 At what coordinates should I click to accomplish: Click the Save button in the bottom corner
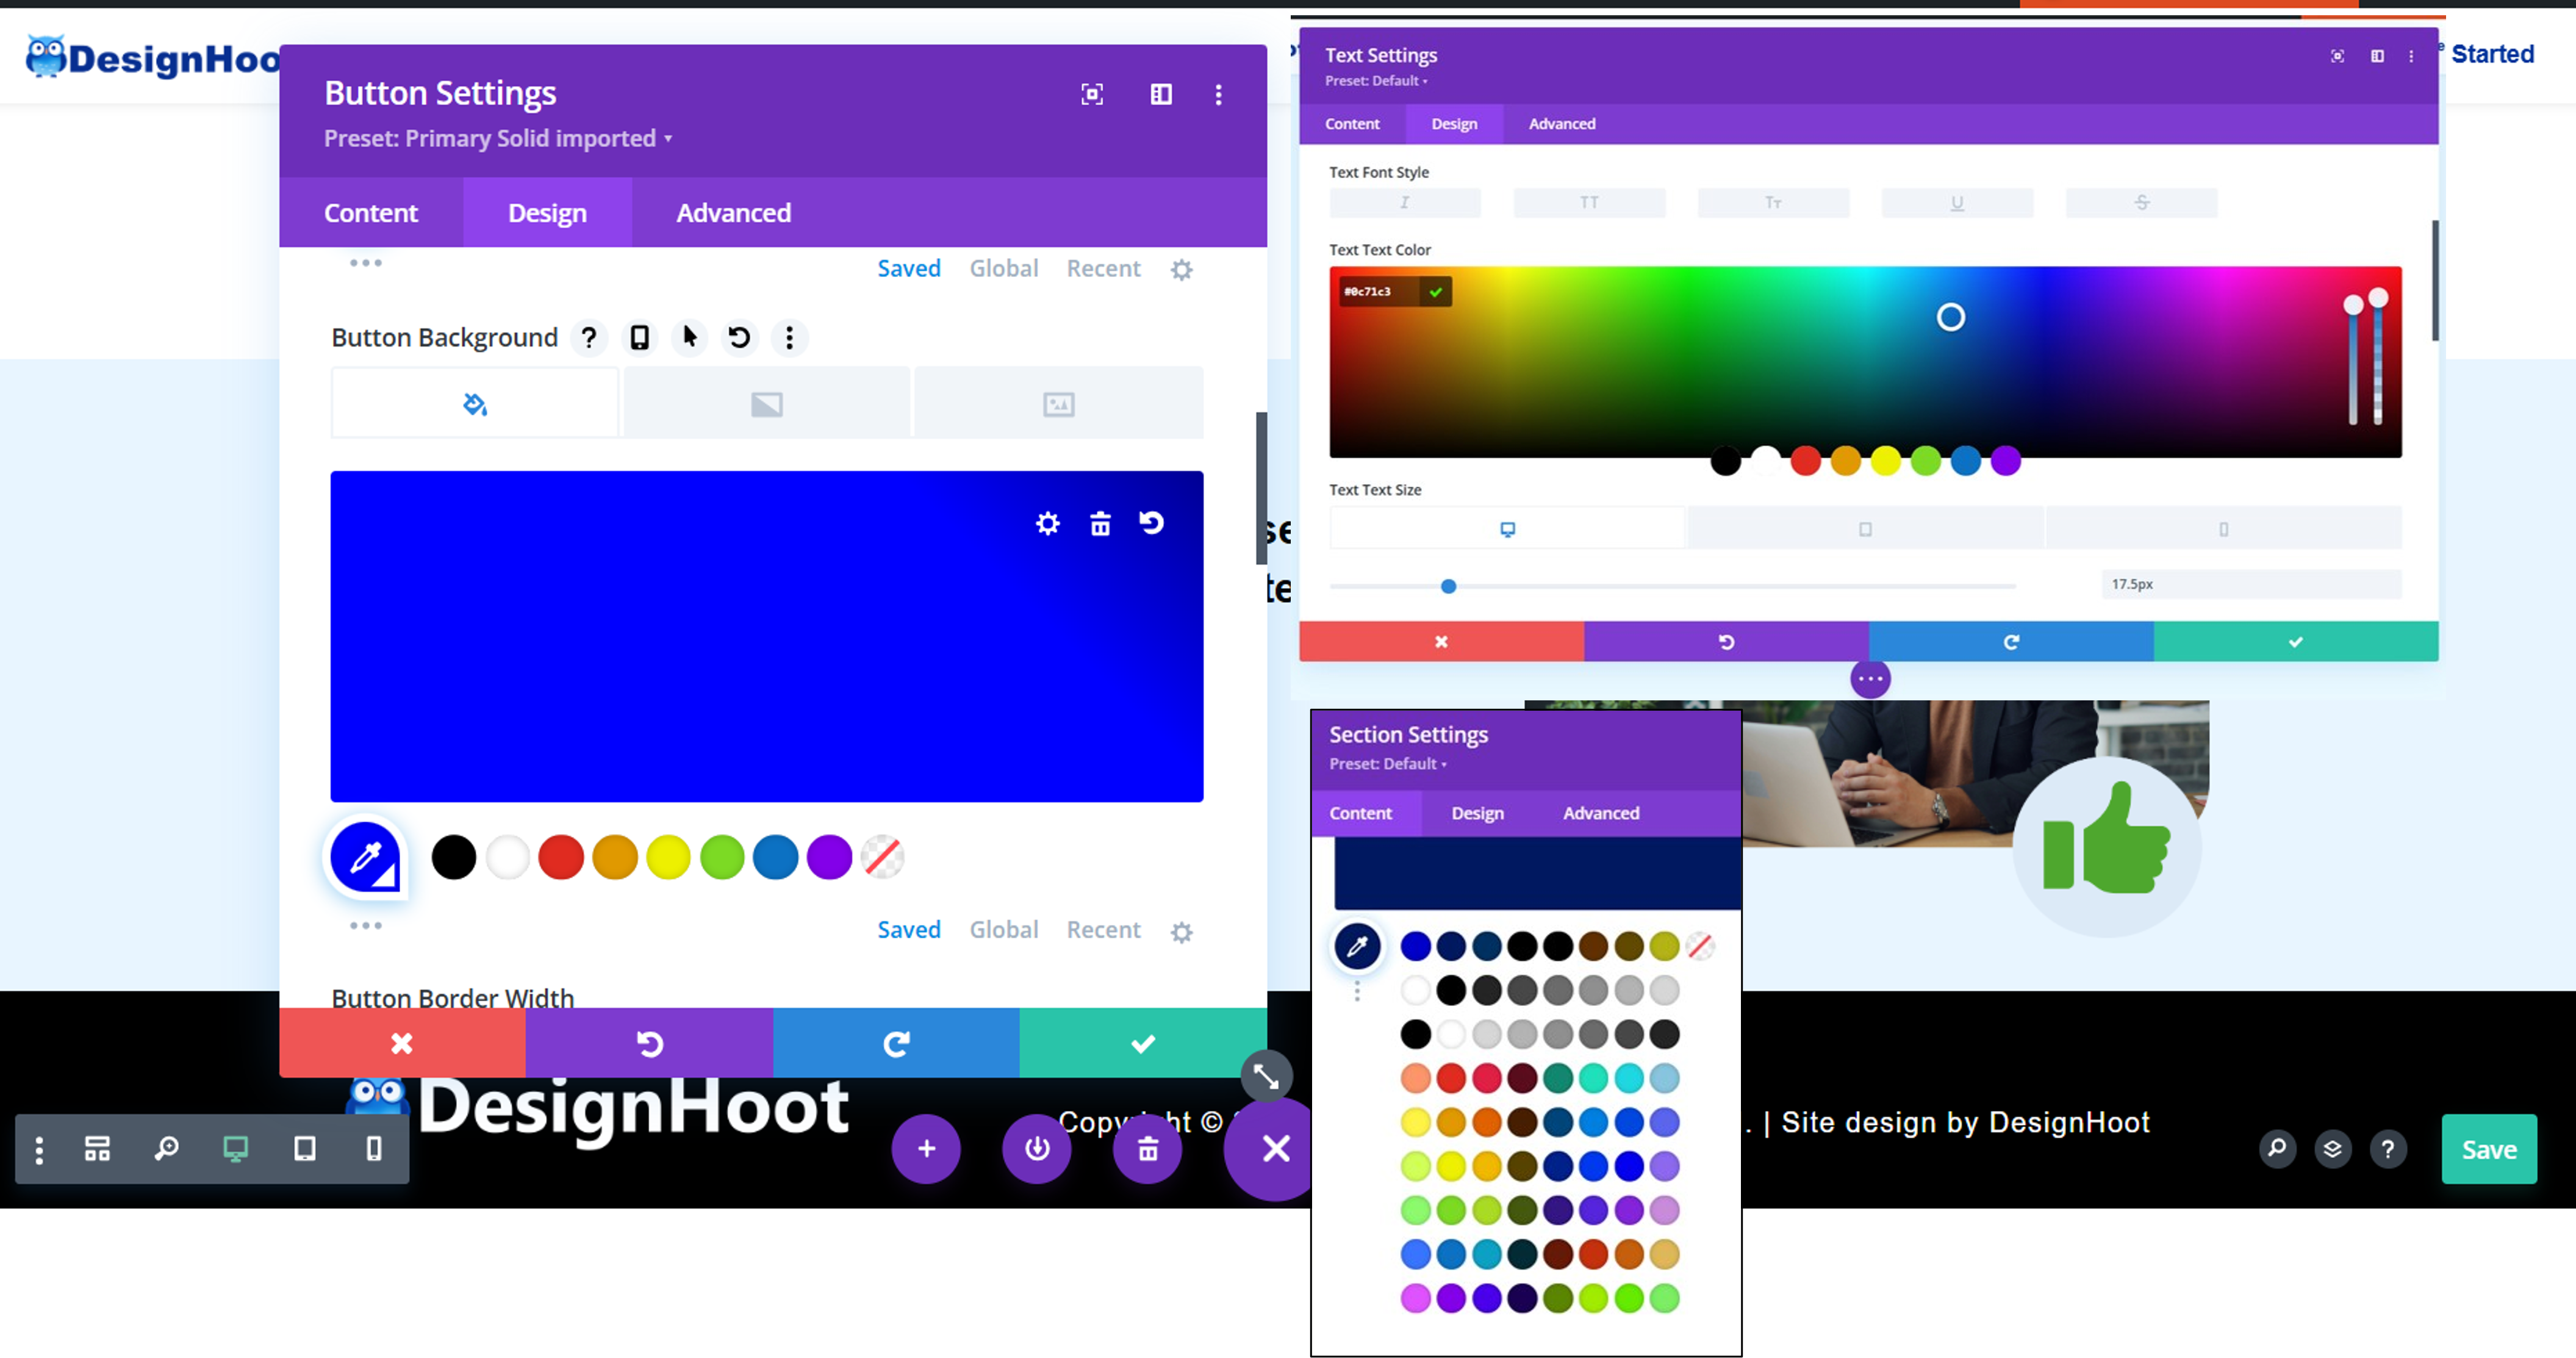(x=2489, y=1149)
